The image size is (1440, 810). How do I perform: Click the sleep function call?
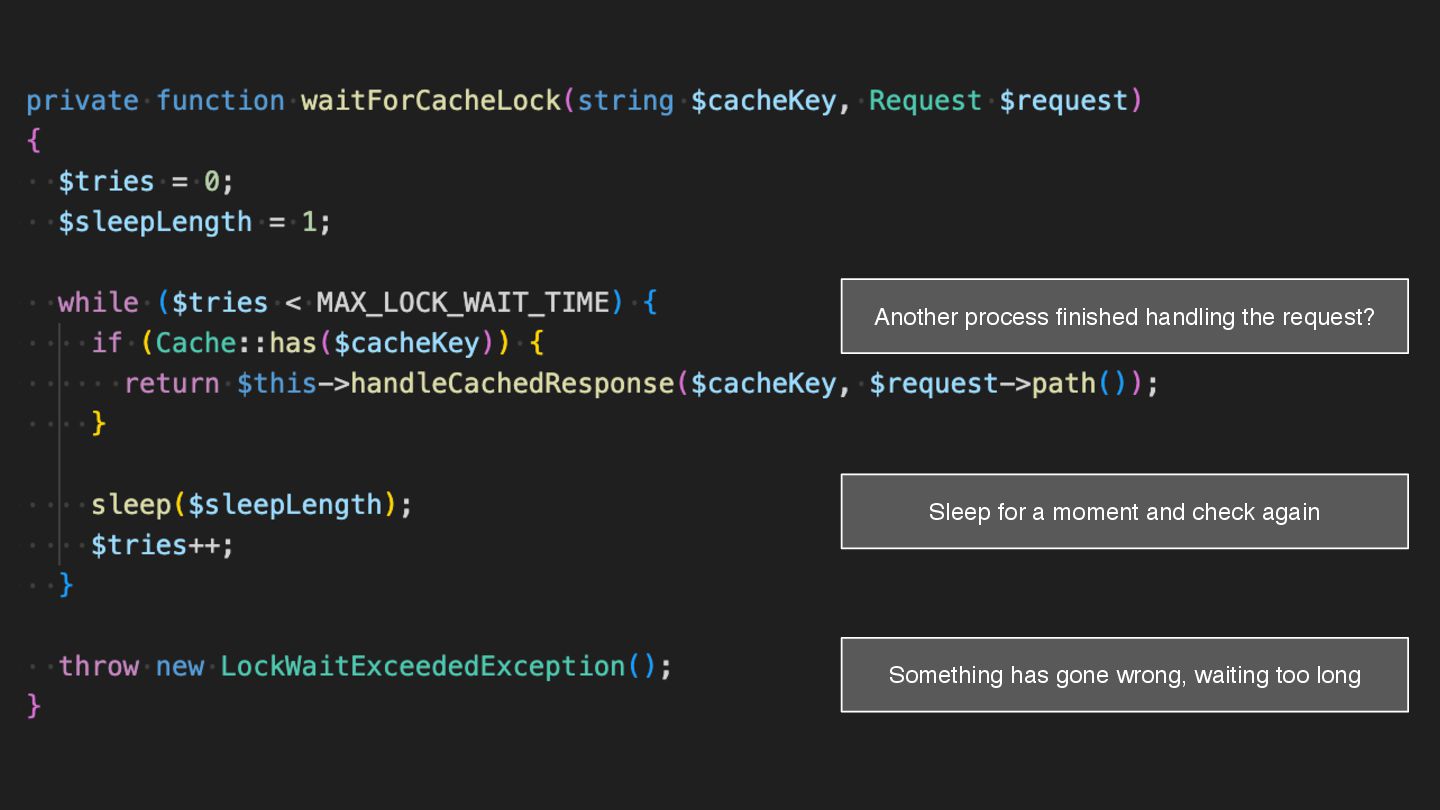pos(131,505)
